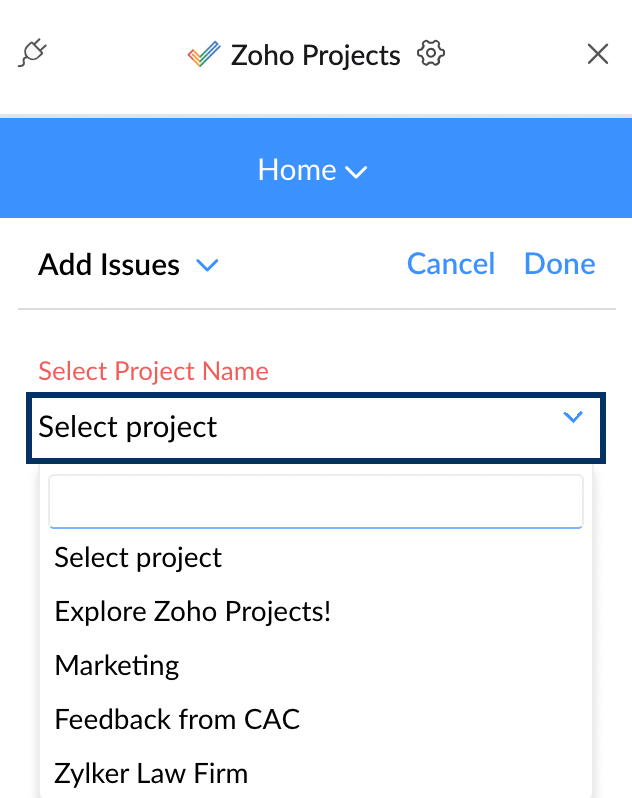Collapse the Select project combo box
Viewport: 632px width, 798px height.
315,428
